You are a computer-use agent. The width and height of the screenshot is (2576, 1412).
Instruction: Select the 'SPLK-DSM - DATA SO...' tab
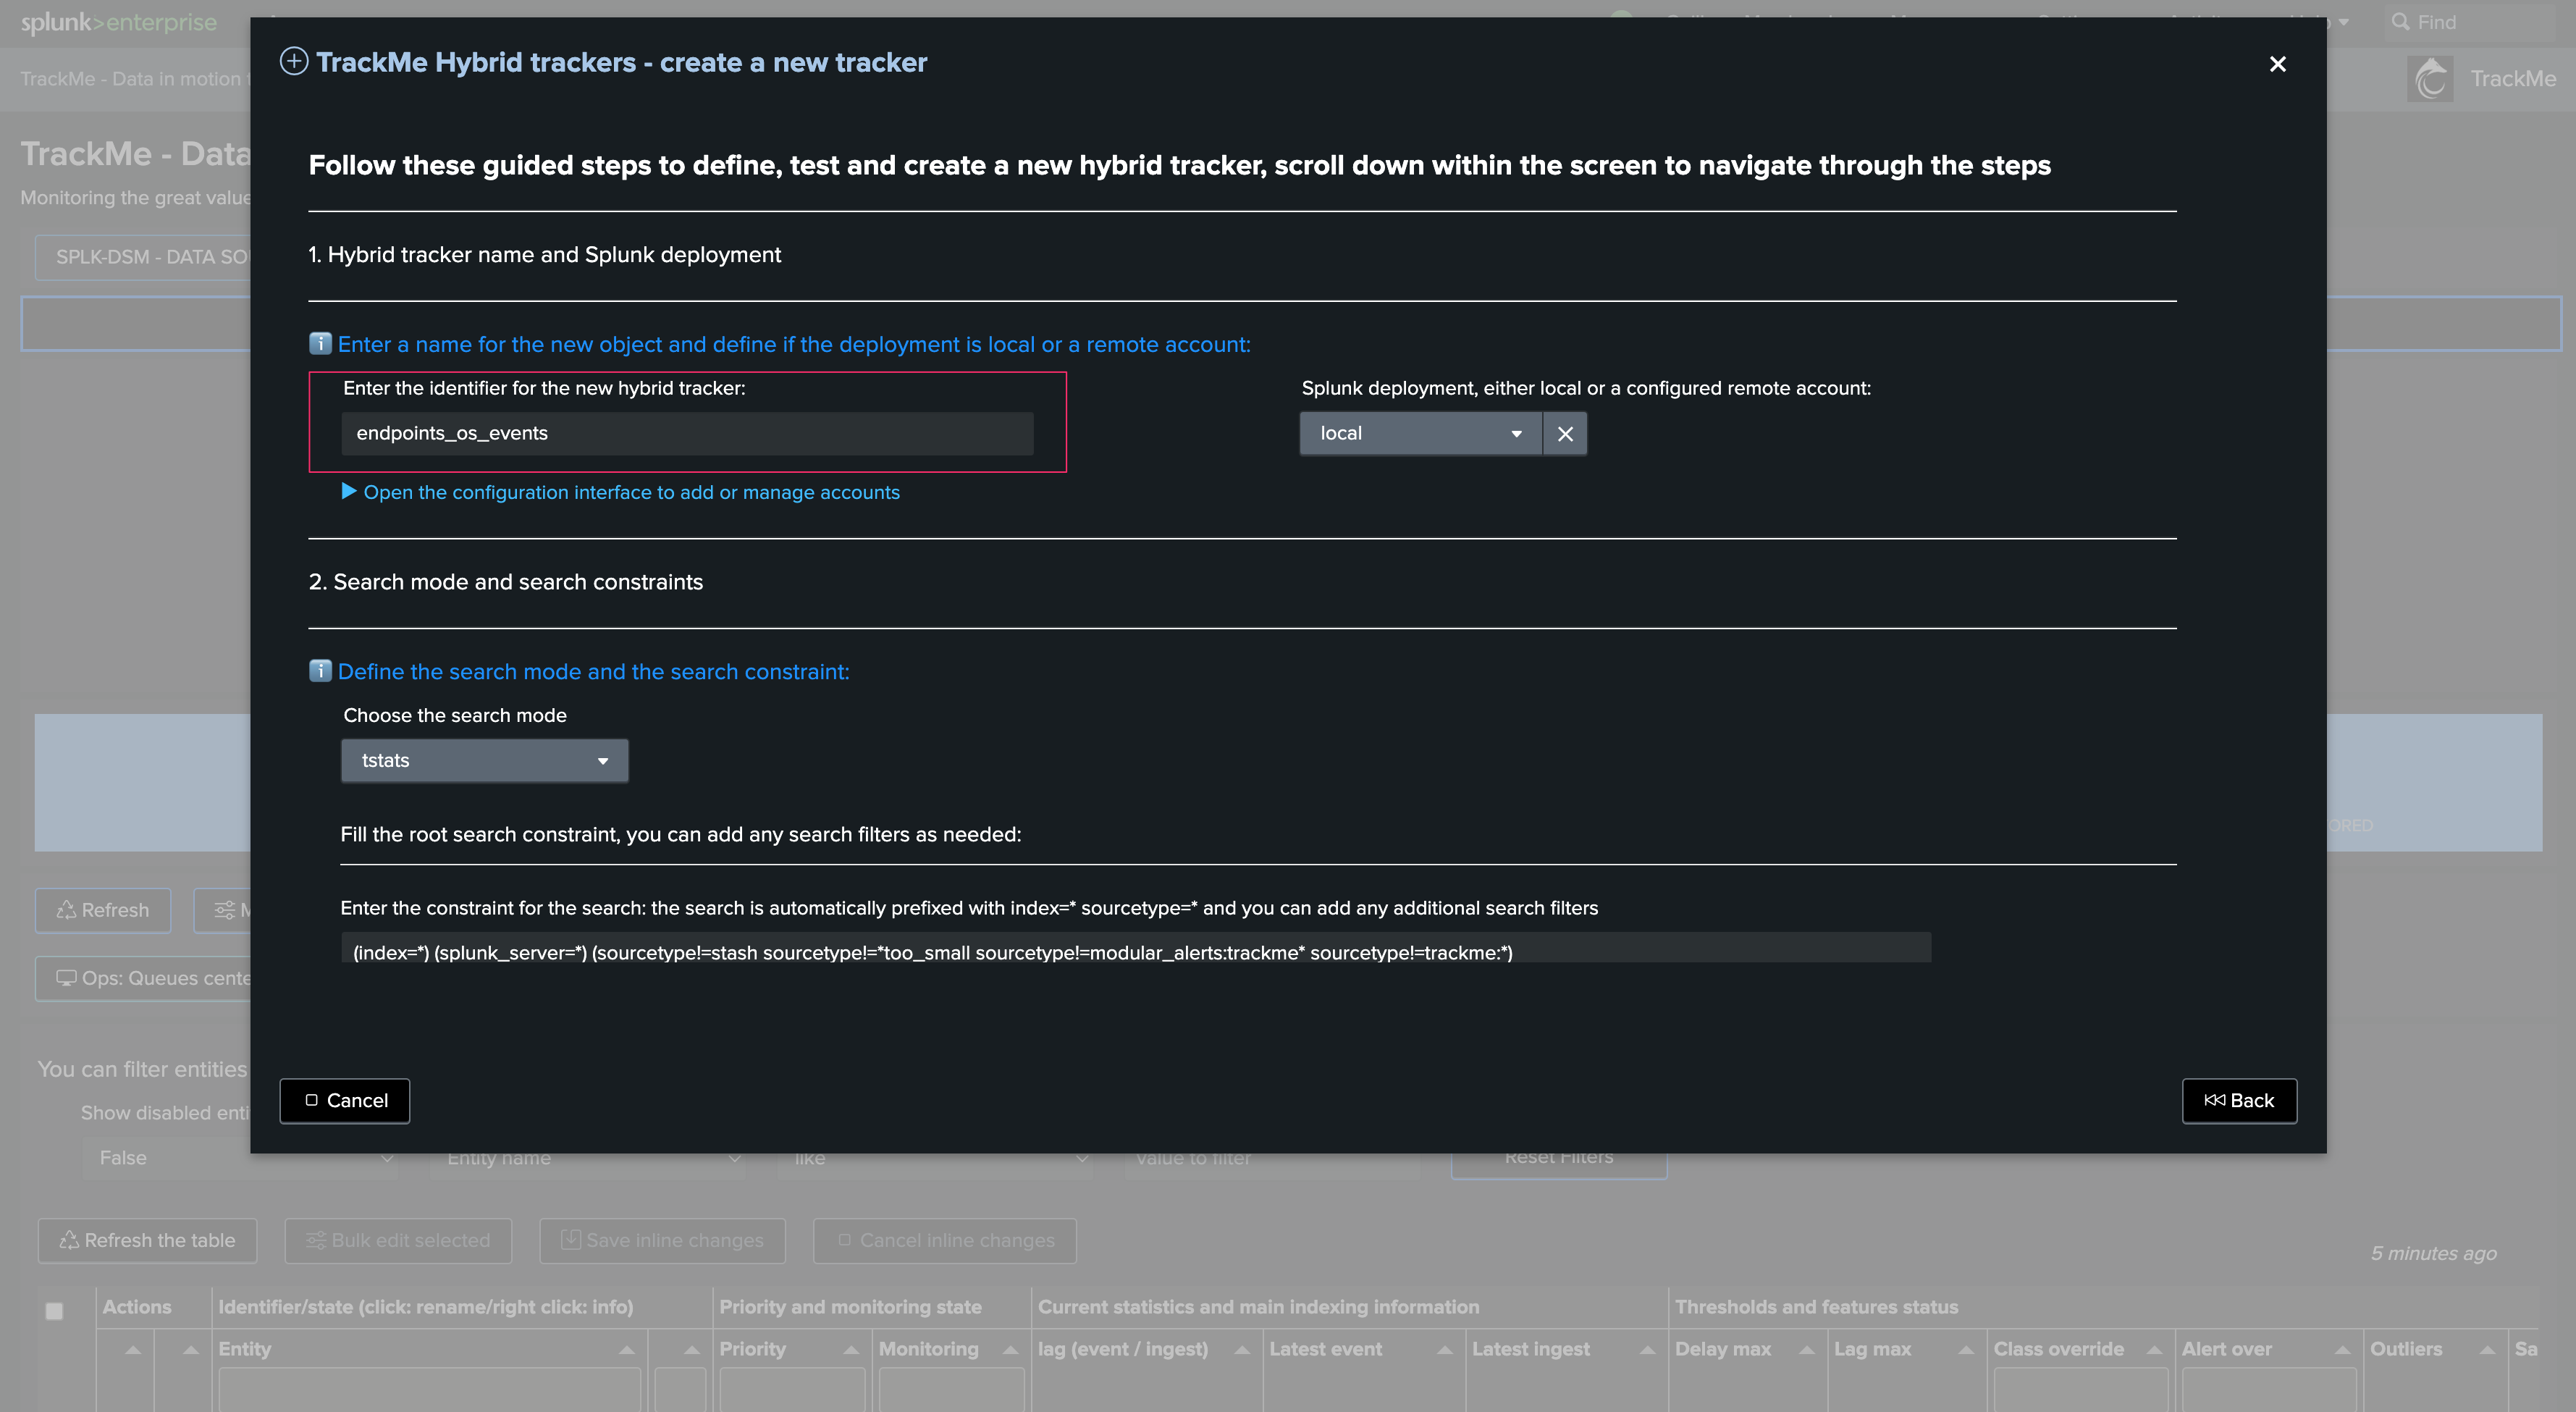pyautogui.click(x=143, y=257)
